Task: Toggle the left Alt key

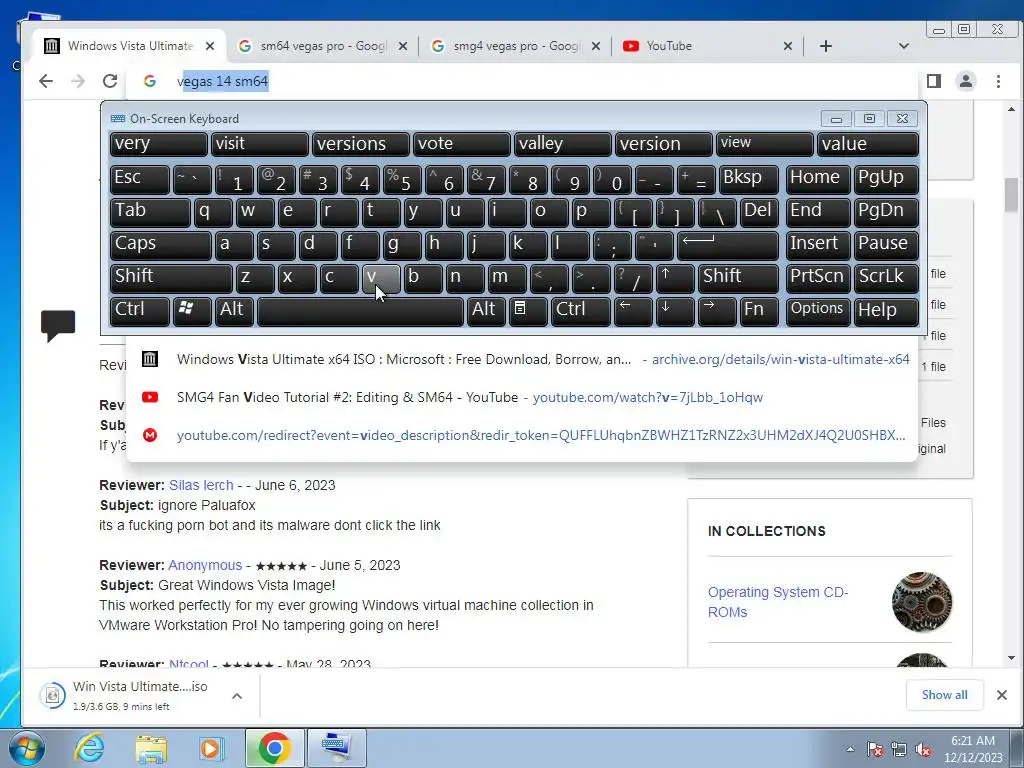Action: coord(234,311)
